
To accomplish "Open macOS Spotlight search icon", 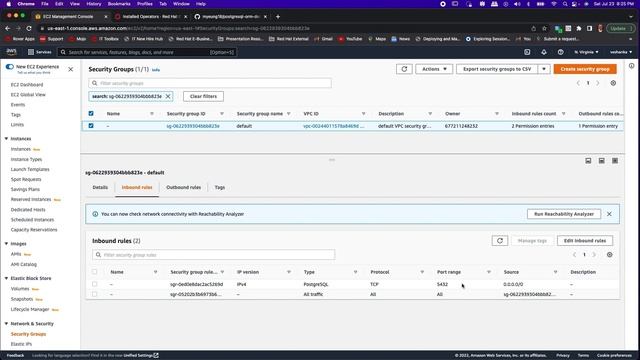I will coord(565,4).
